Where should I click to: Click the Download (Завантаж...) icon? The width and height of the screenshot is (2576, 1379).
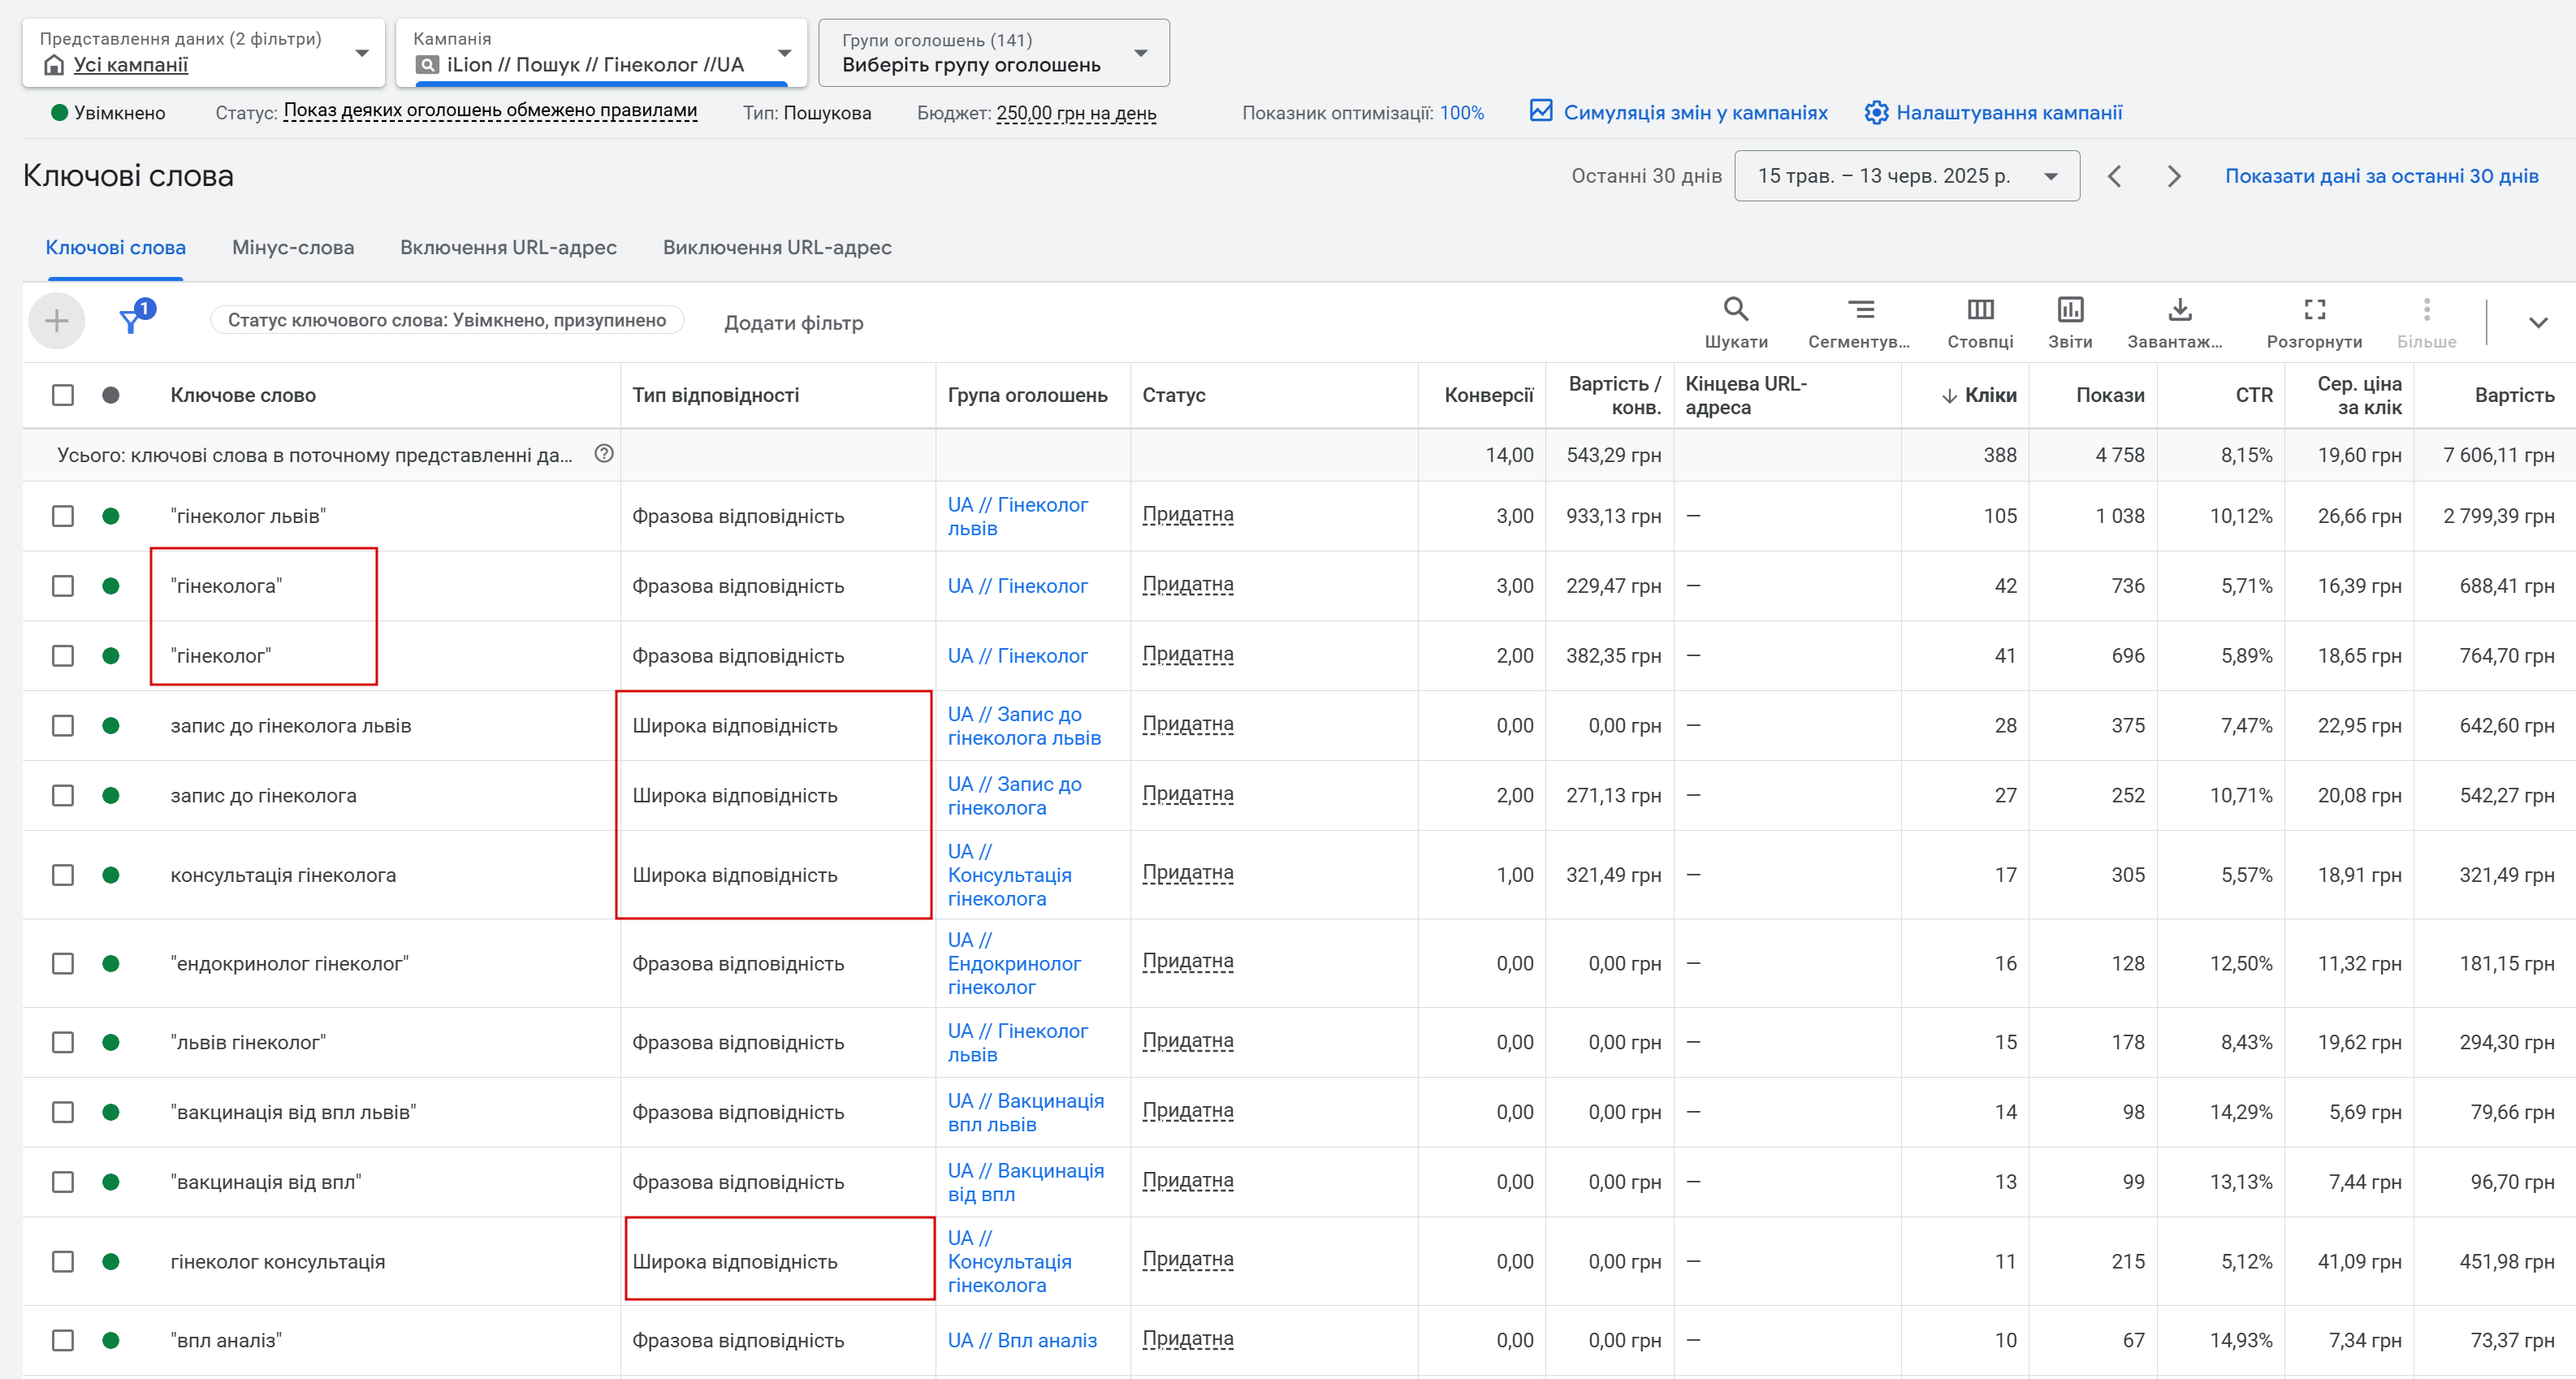(2179, 310)
